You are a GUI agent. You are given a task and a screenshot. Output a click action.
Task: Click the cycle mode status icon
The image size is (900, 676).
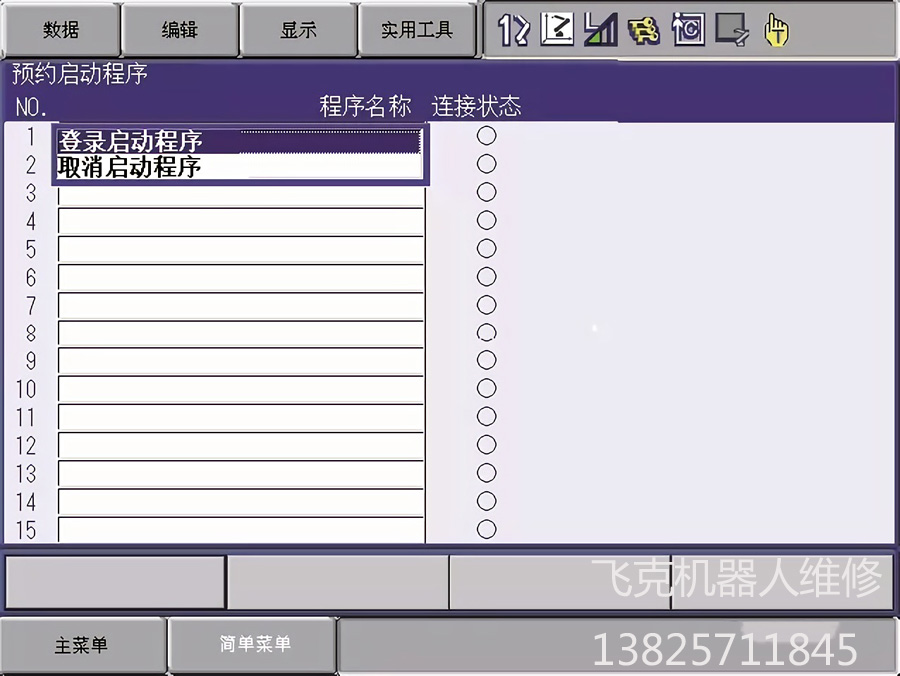click(x=688, y=29)
